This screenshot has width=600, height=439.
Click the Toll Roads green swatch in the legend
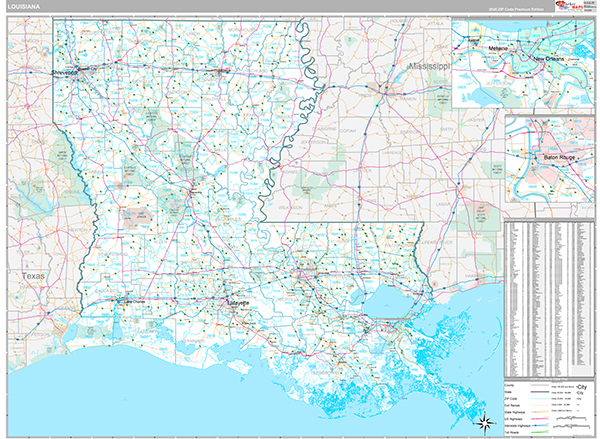pos(538,432)
